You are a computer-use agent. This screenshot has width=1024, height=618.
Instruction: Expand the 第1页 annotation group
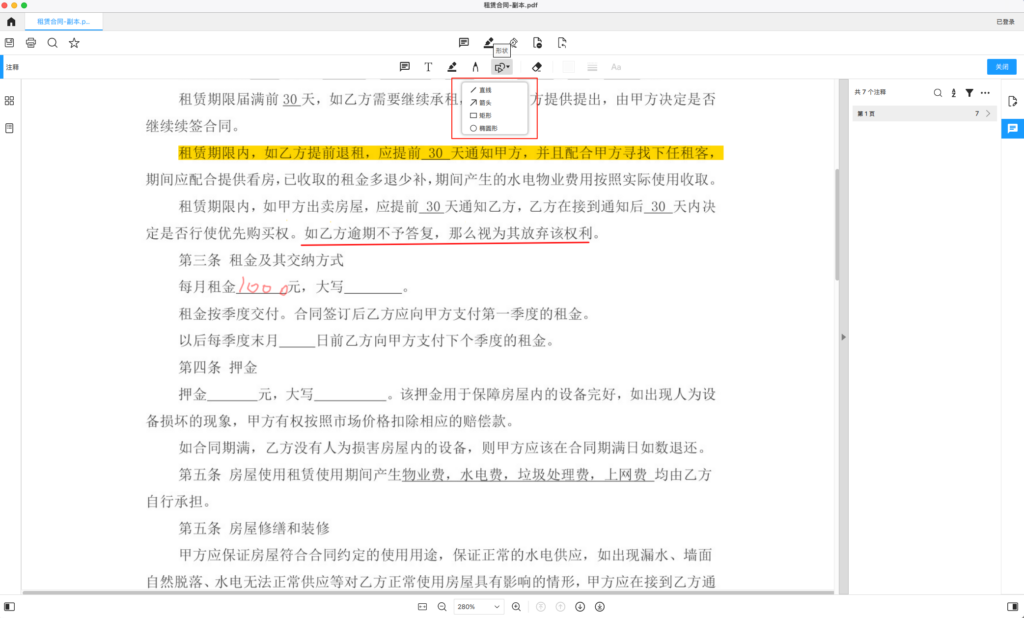988,114
